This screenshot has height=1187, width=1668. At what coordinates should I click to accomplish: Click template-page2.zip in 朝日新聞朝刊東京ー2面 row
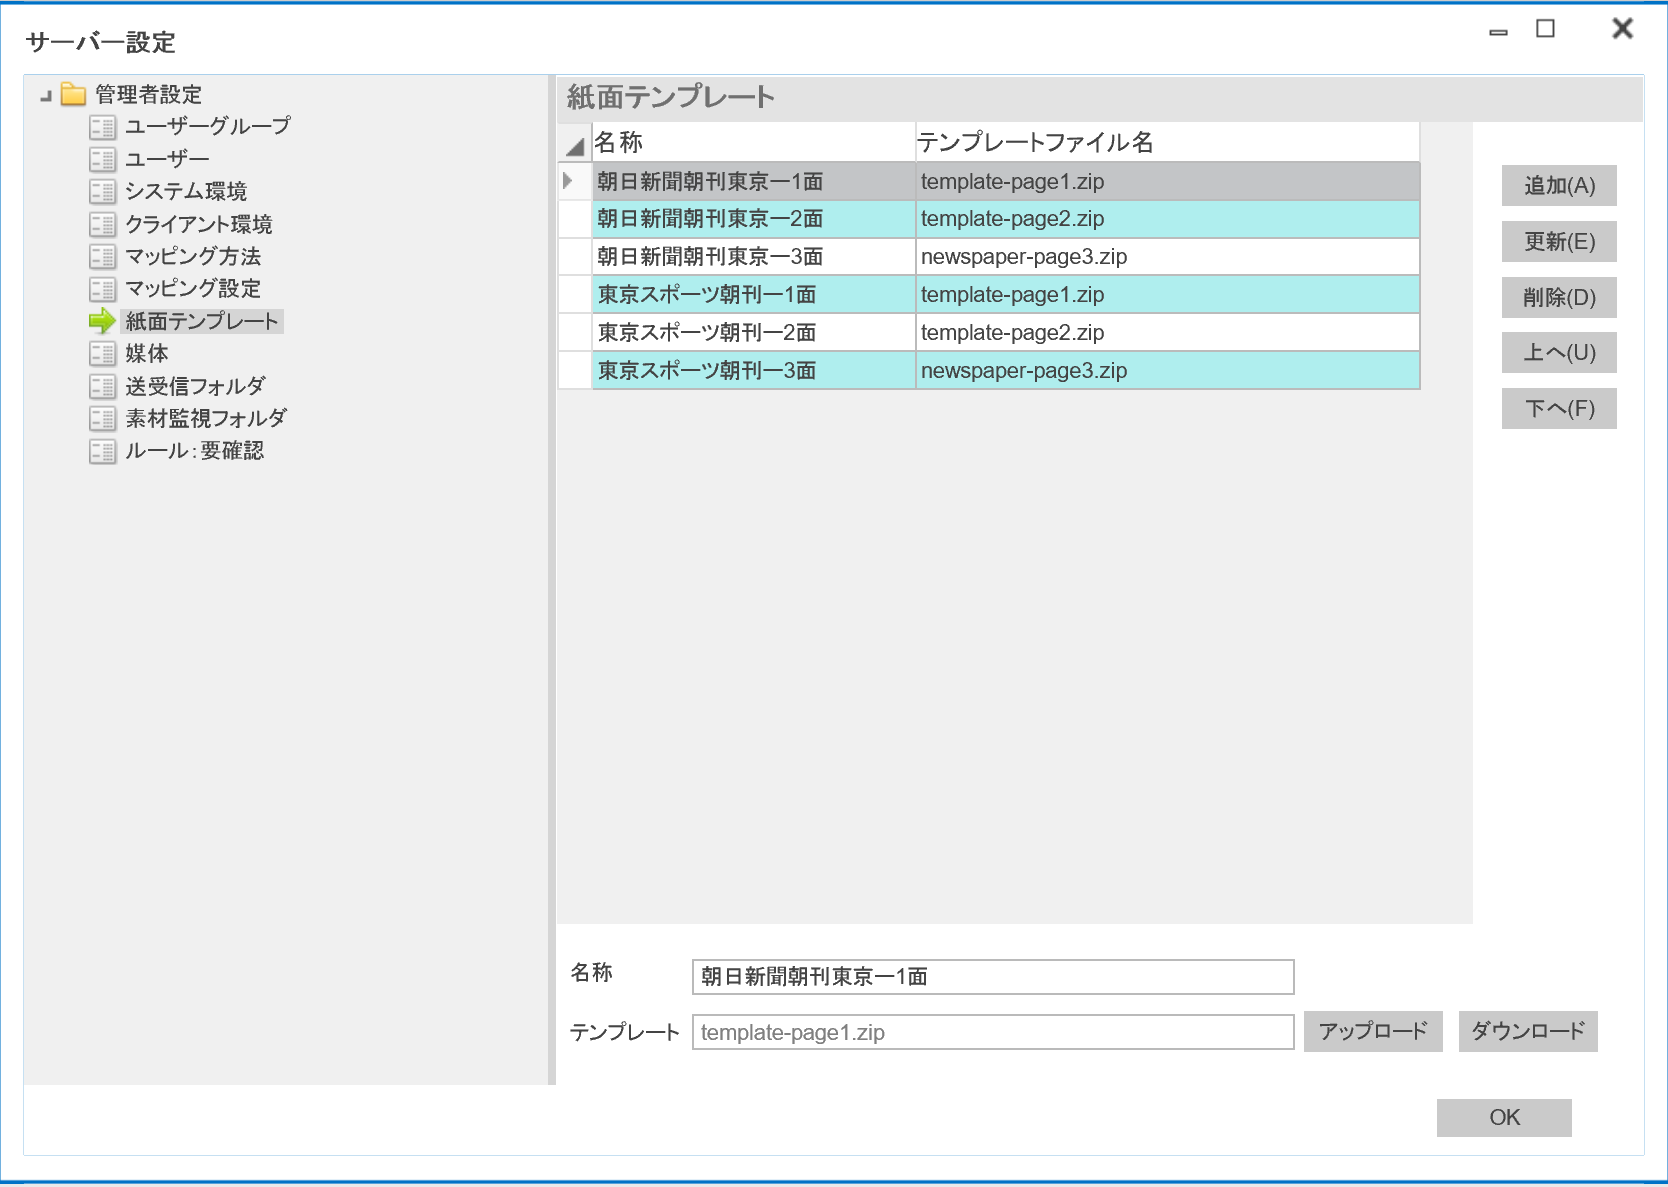pos(1168,219)
